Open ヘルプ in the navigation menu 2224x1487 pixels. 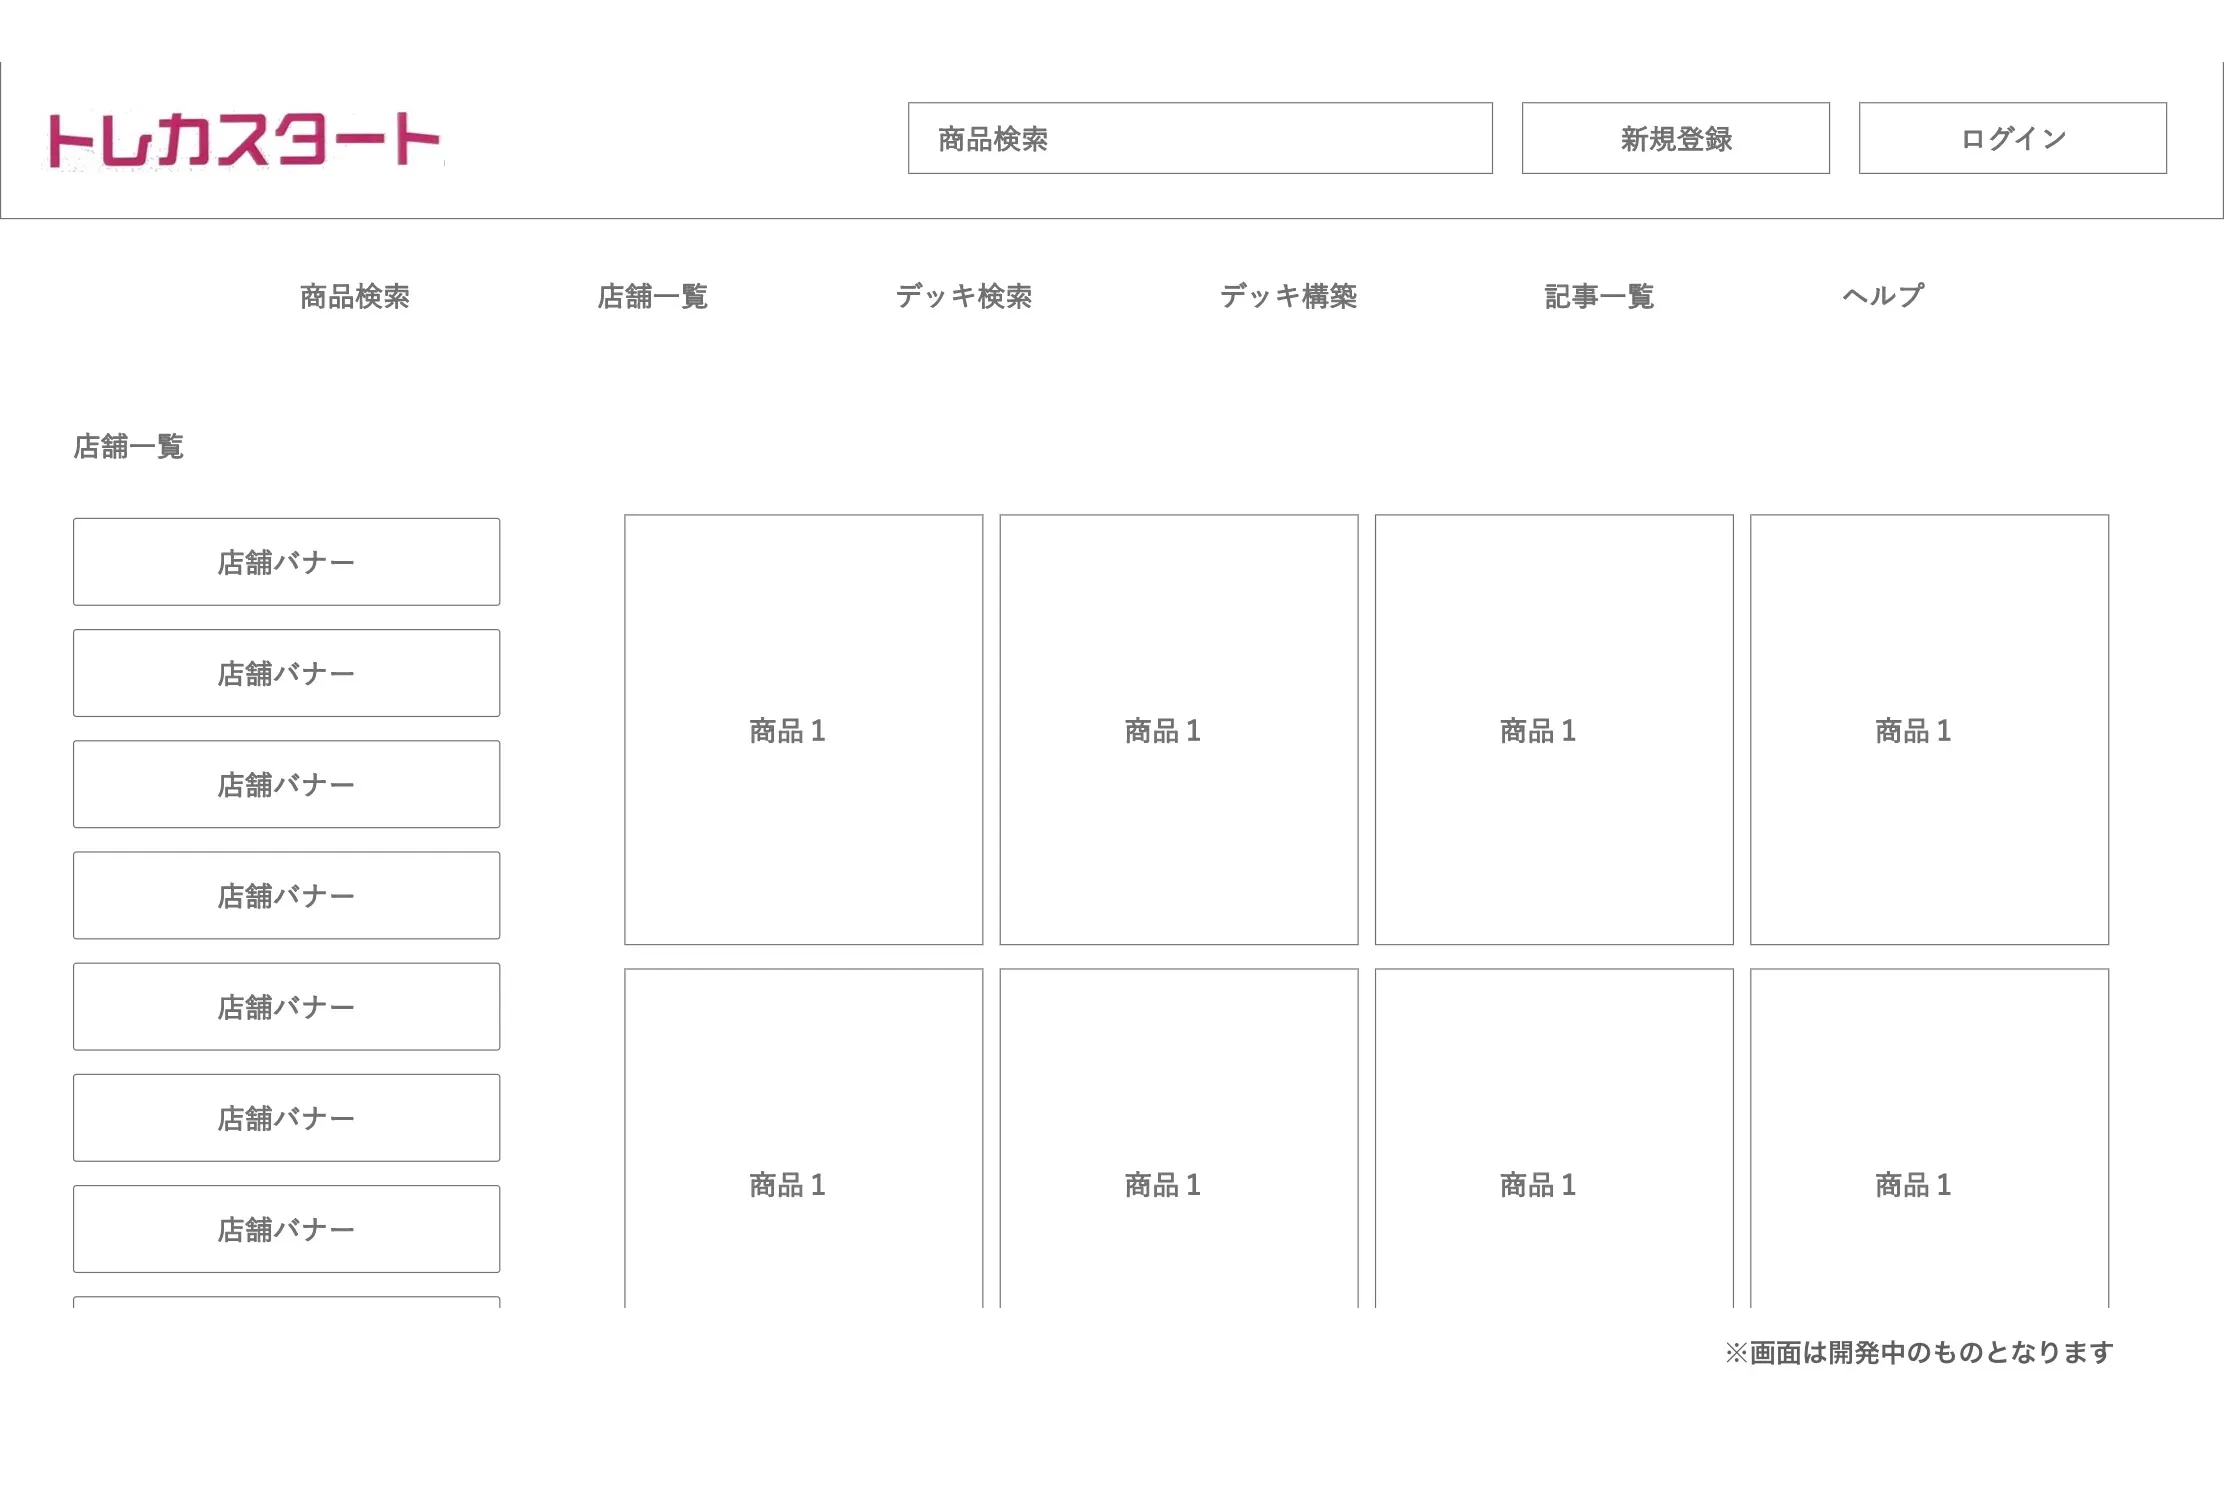point(1882,296)
